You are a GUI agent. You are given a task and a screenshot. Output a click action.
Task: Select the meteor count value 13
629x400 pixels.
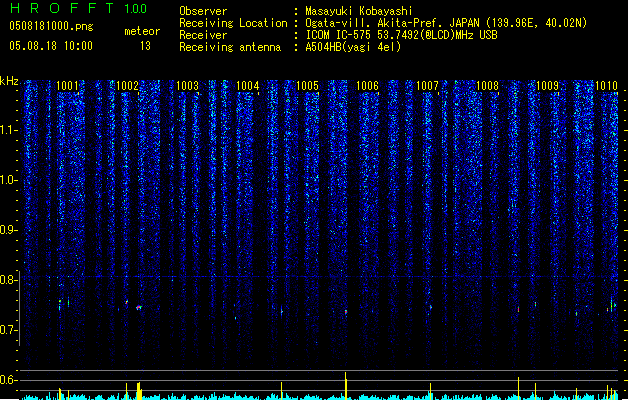click(145, 46)
